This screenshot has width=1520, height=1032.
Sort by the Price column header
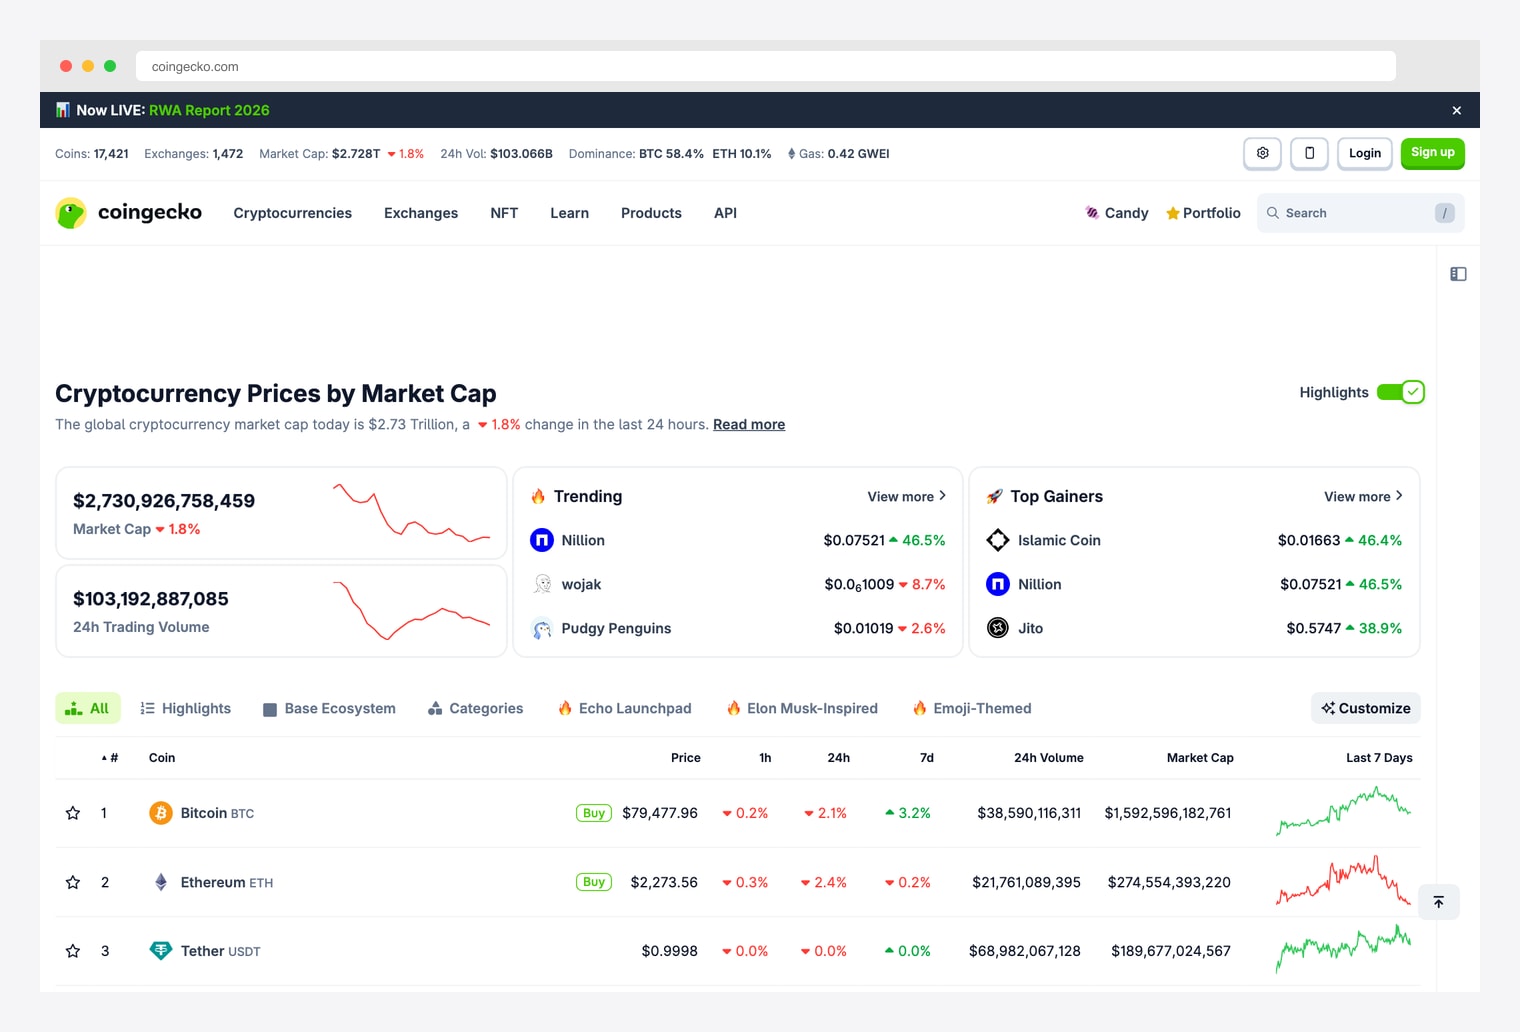pyautogui.click(x=686, y=758)
